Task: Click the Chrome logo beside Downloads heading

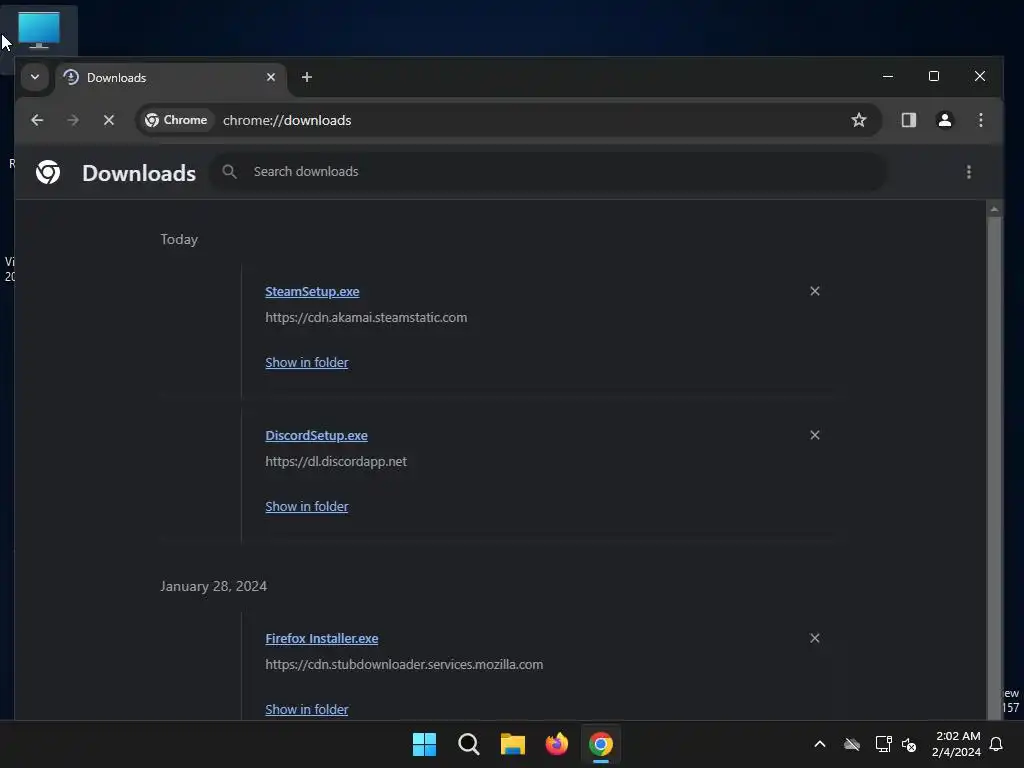Action: (48, 172)
